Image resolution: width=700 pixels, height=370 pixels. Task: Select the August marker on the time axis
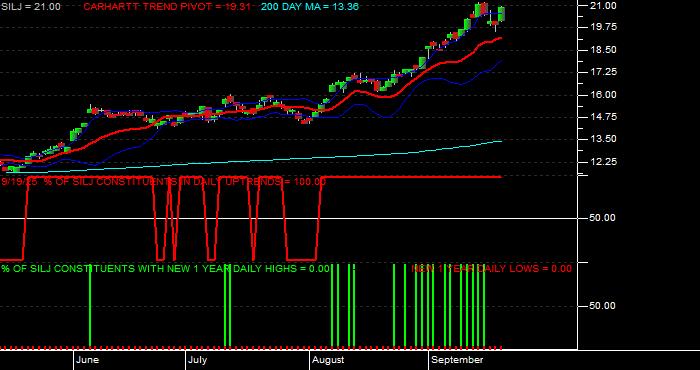[x=328, y=360]
